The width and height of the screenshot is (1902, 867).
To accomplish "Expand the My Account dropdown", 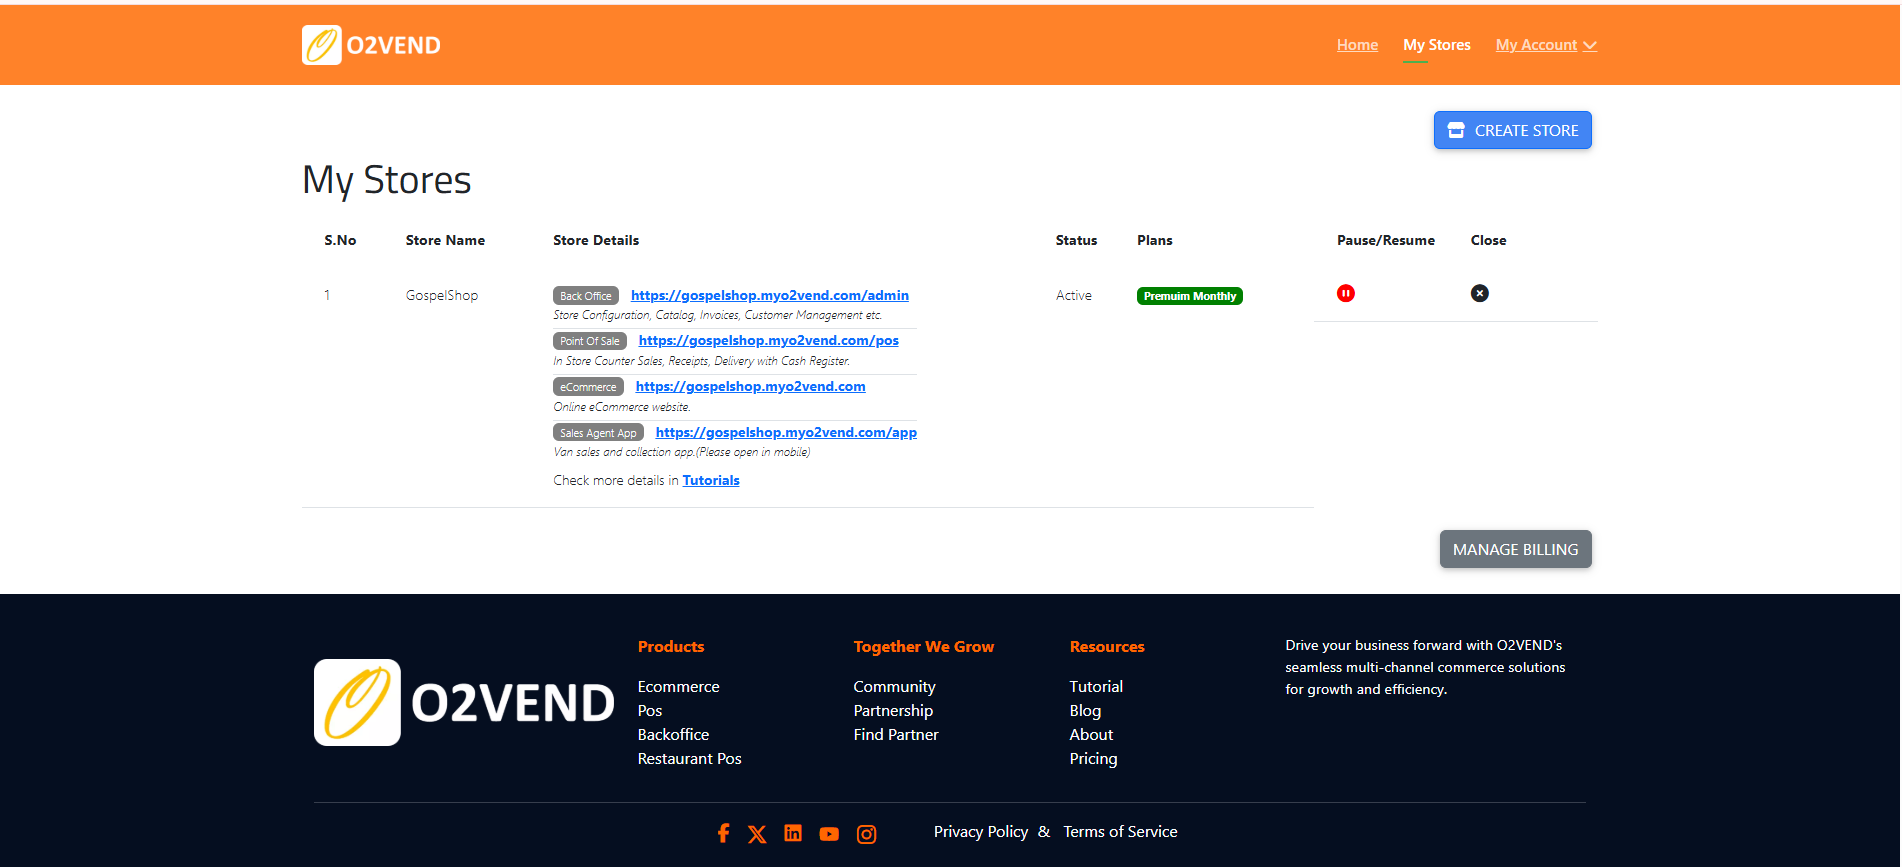I will 1546,45.
